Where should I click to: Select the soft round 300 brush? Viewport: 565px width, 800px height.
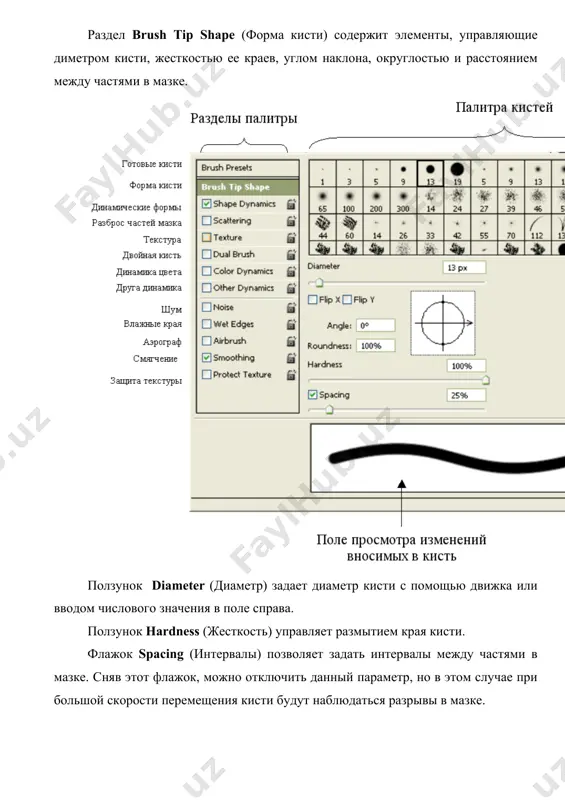point(403,200)
